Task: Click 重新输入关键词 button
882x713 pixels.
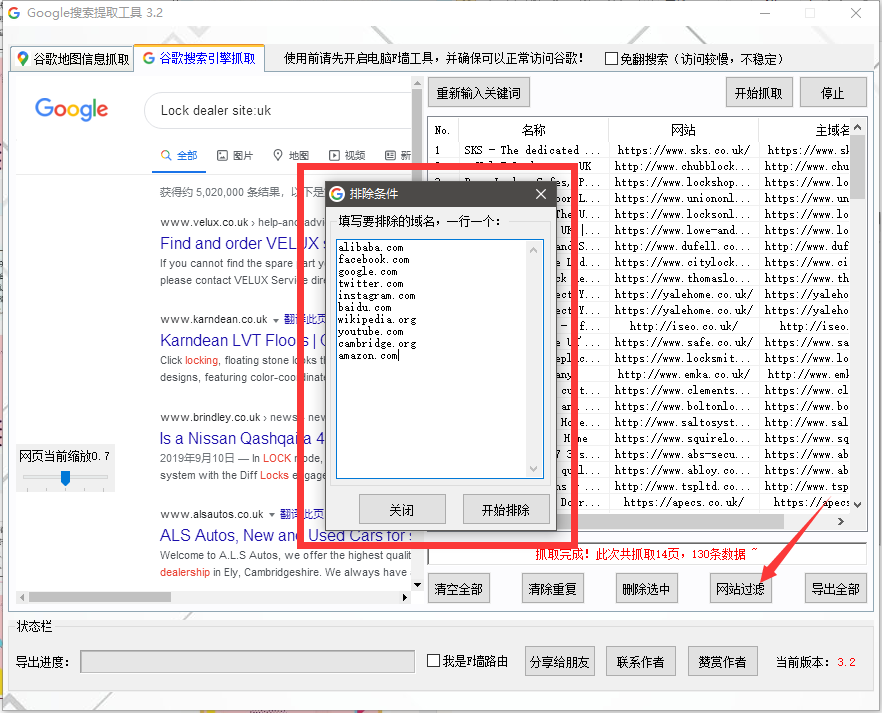Action: tap(479, 93)
